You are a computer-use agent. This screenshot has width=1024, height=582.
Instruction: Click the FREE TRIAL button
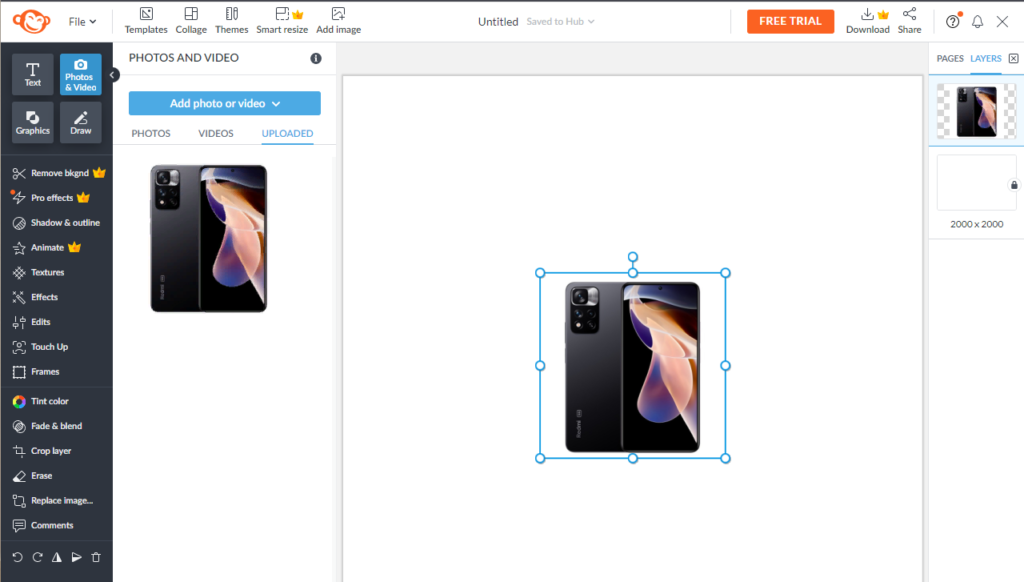pyautogui.click(x=790, y=21)
